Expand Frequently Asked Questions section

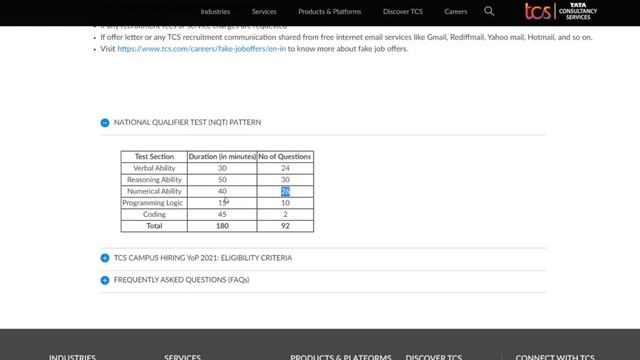[x=105, y=280]
